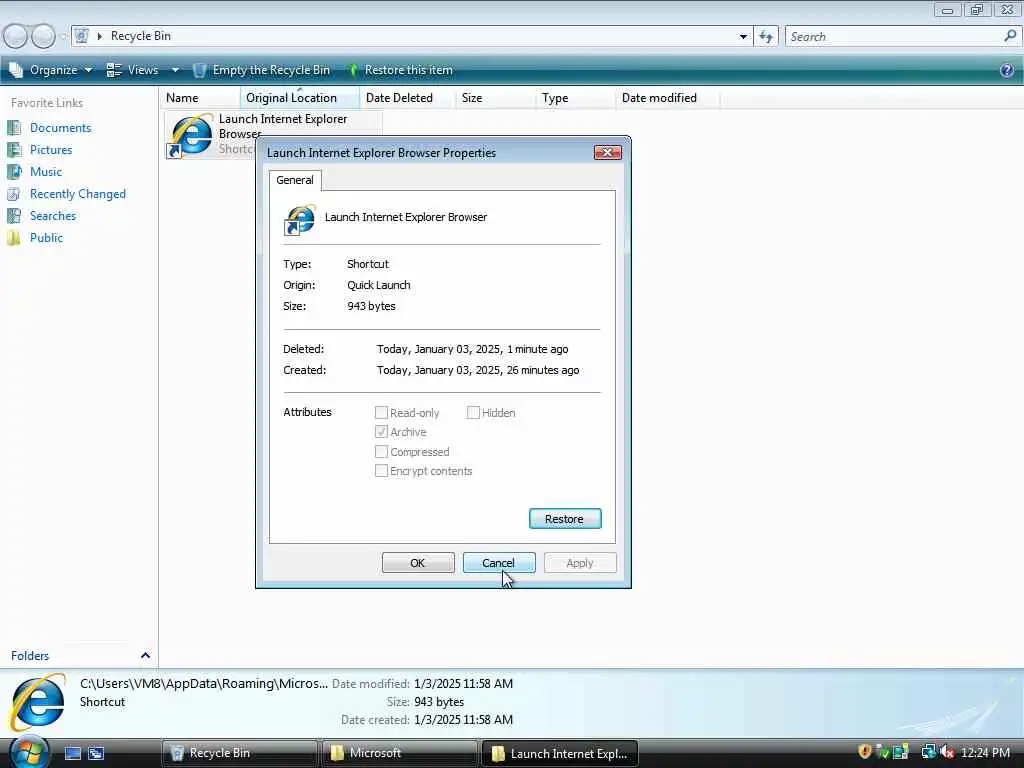Click the Public folder icon in sidebar
Viewport: 1024px width, 768px height.
14,238
